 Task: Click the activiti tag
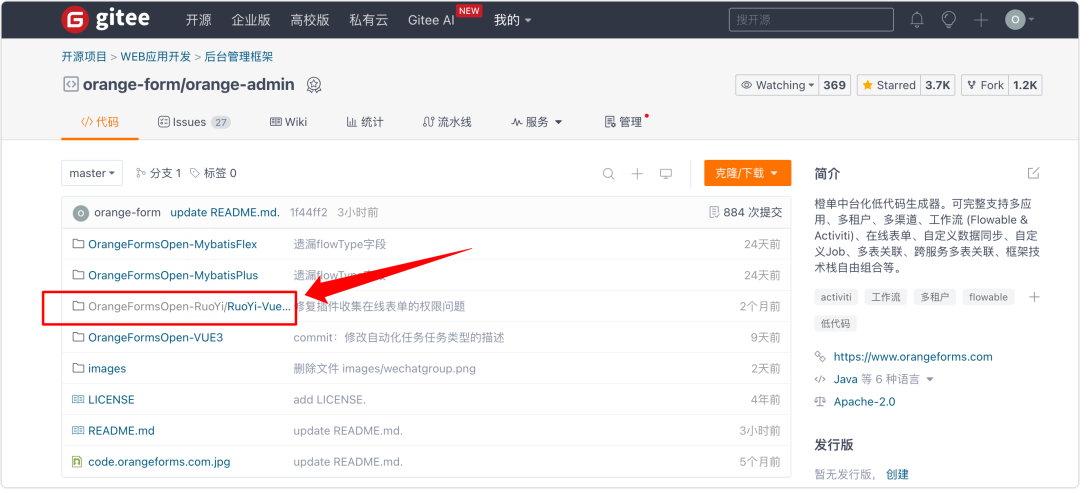pos(836,297)
